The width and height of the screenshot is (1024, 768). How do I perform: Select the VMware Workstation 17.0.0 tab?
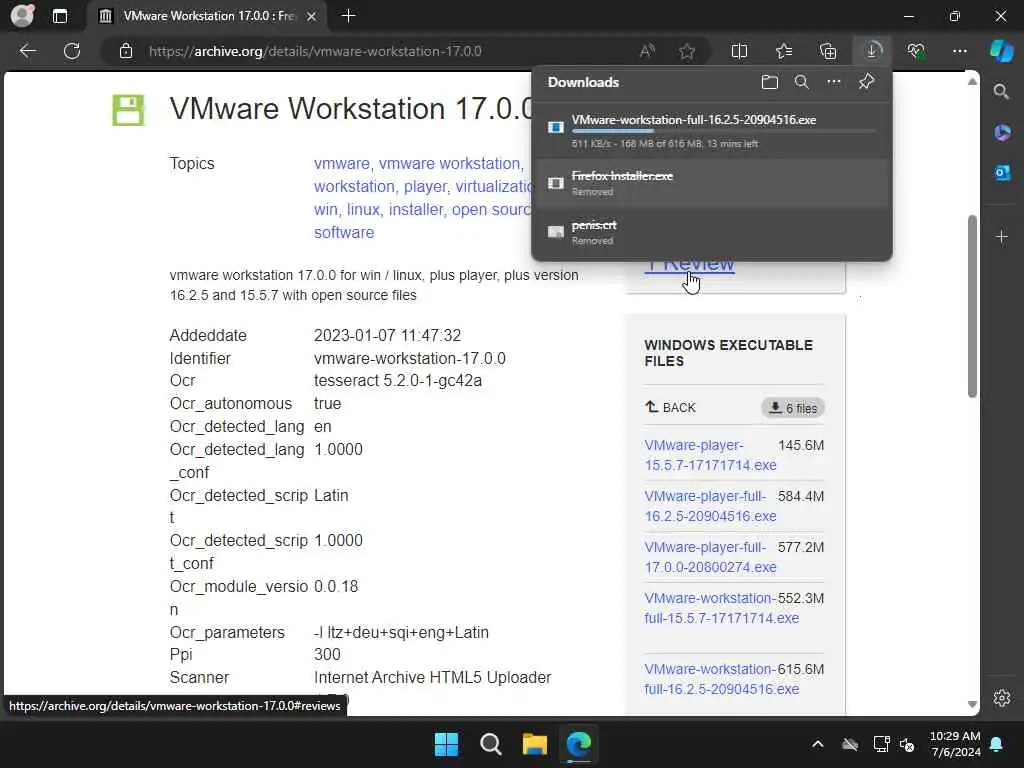pos(208,16)
